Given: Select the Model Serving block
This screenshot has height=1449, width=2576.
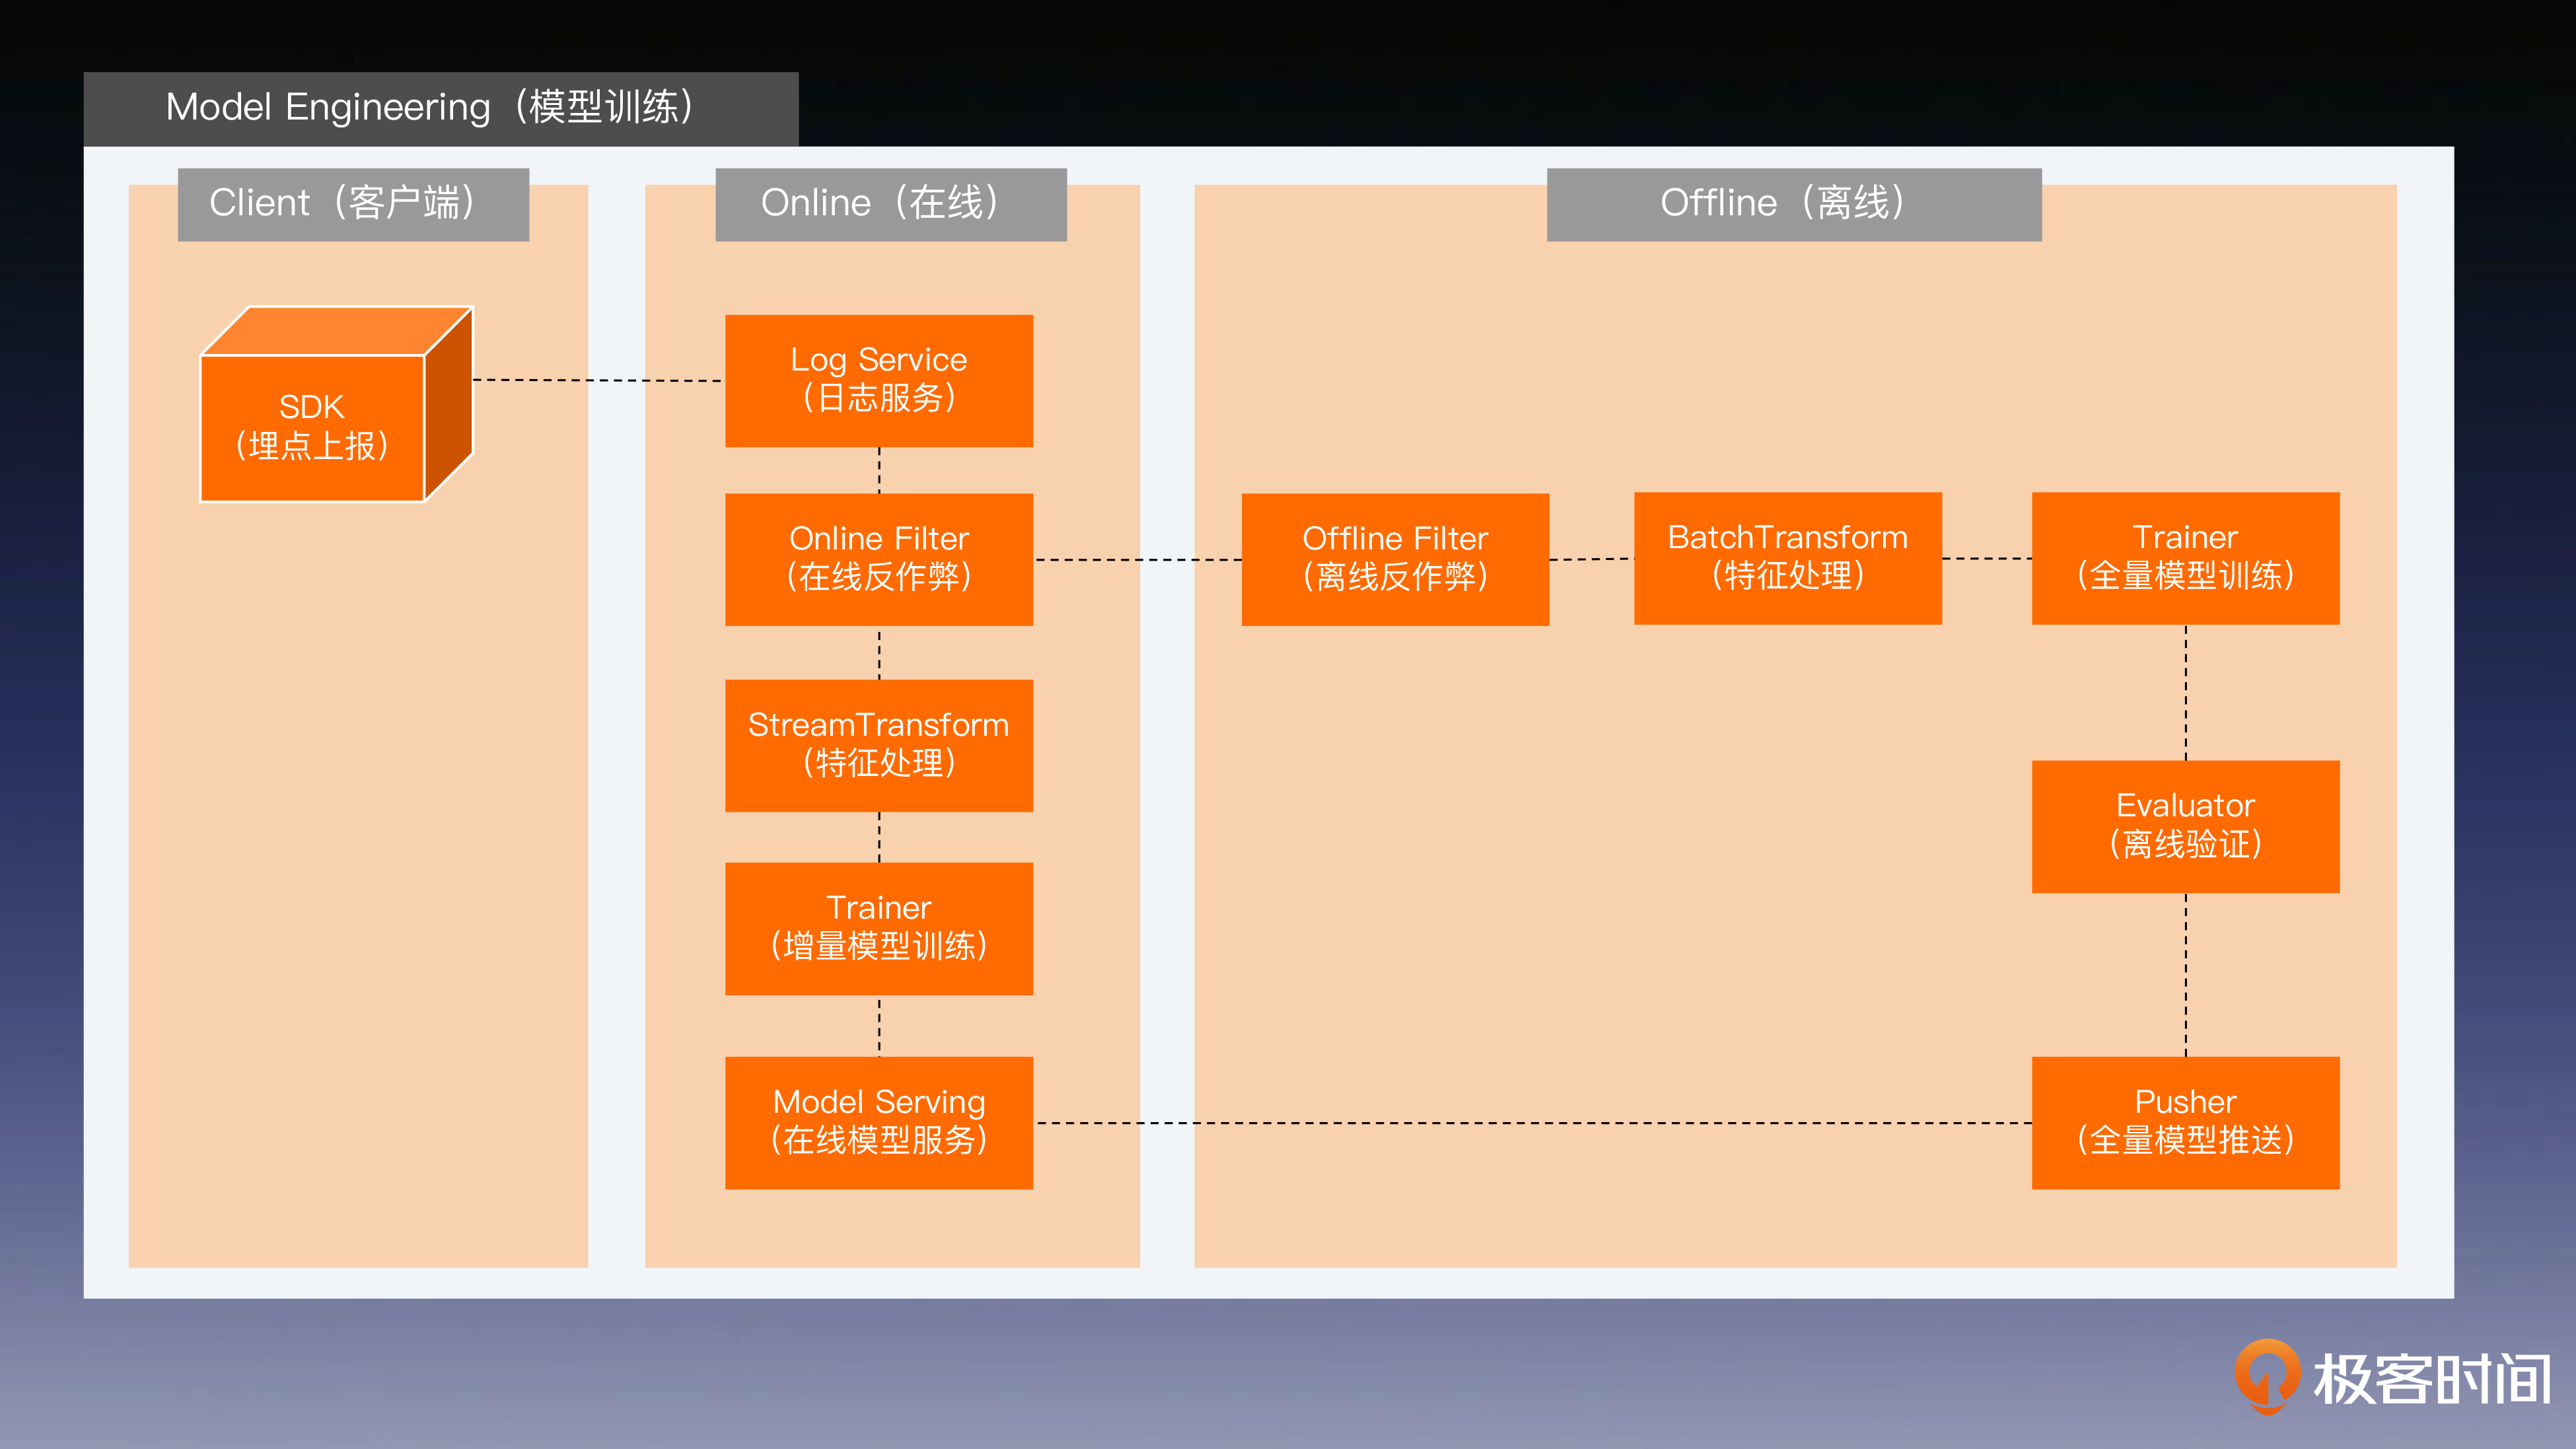Looking at the screenshot, I should tap(878, 1122).
